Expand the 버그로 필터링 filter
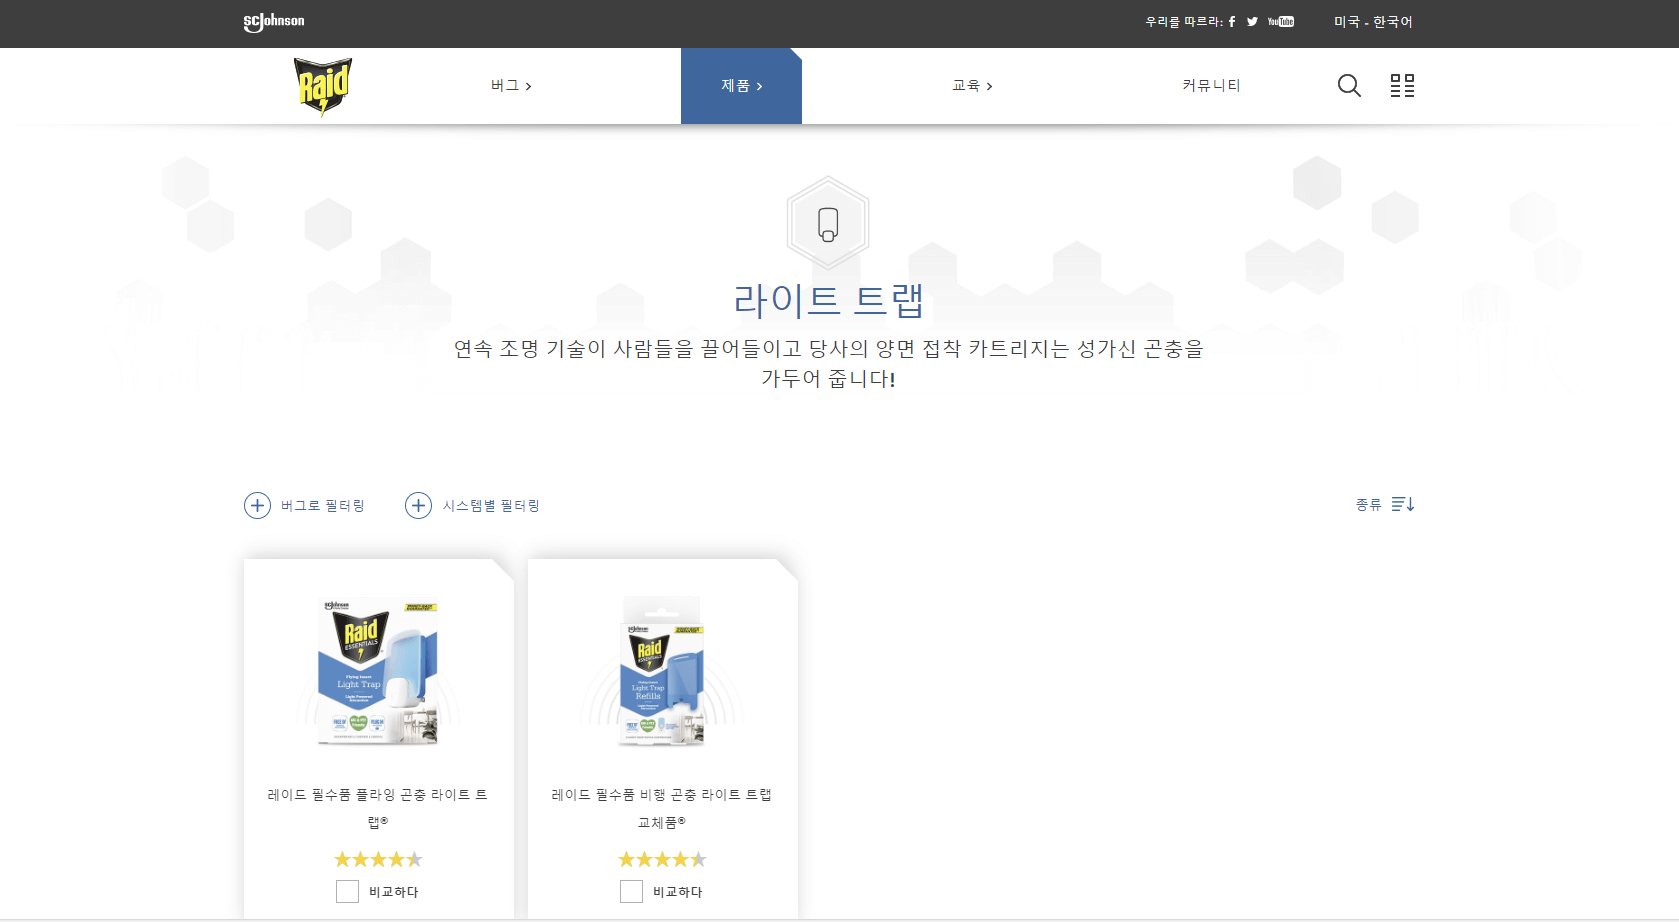Screen dimensions: 1679x922 tap(304, 505)
